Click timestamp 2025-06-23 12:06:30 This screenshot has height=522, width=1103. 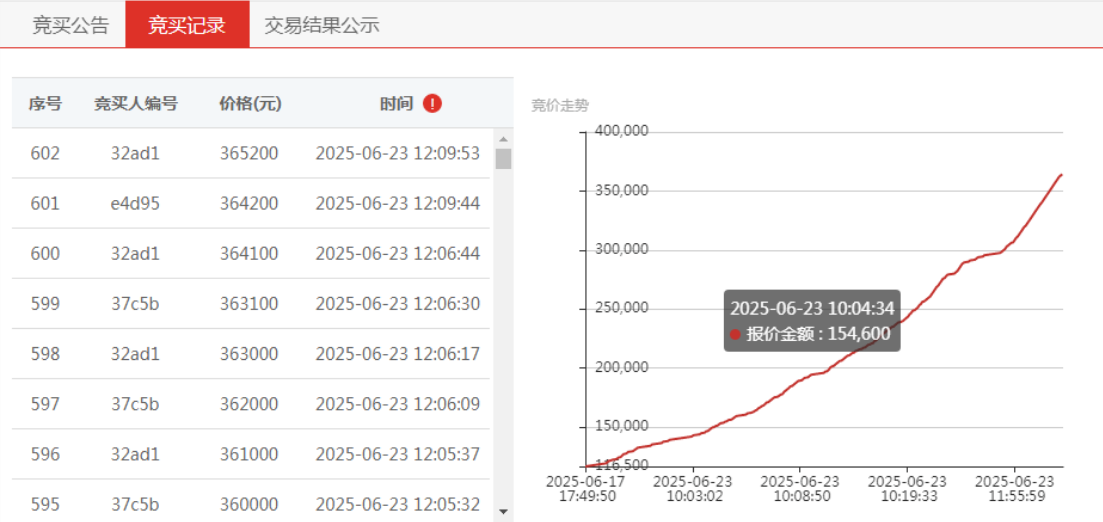pyautogui.click(x=398, y=304)
